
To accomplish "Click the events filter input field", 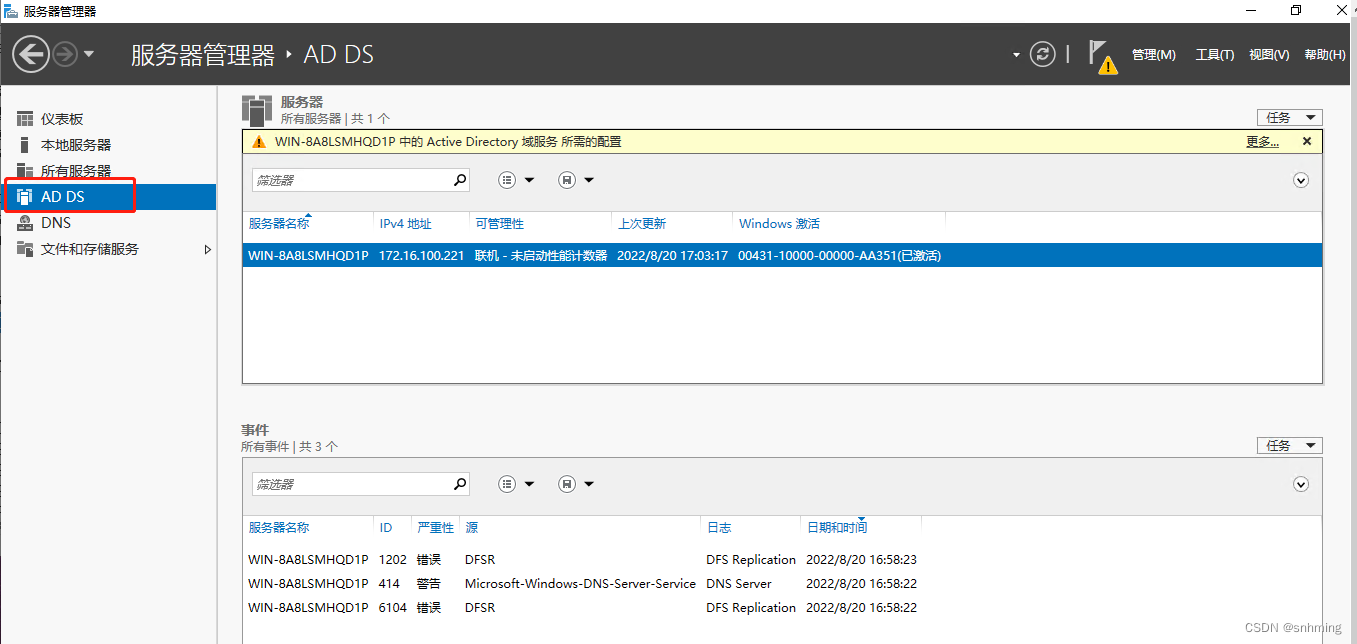I will (350, 484).
